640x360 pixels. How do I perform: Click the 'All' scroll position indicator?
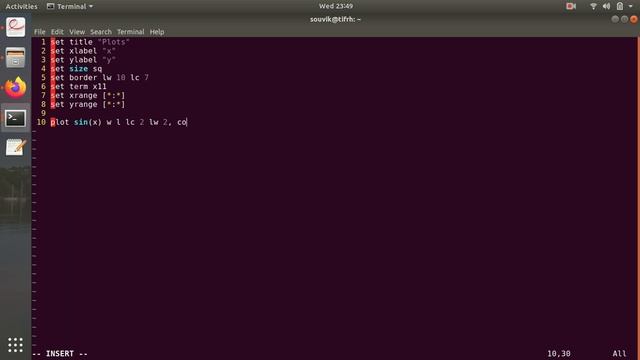coord(619,353)
